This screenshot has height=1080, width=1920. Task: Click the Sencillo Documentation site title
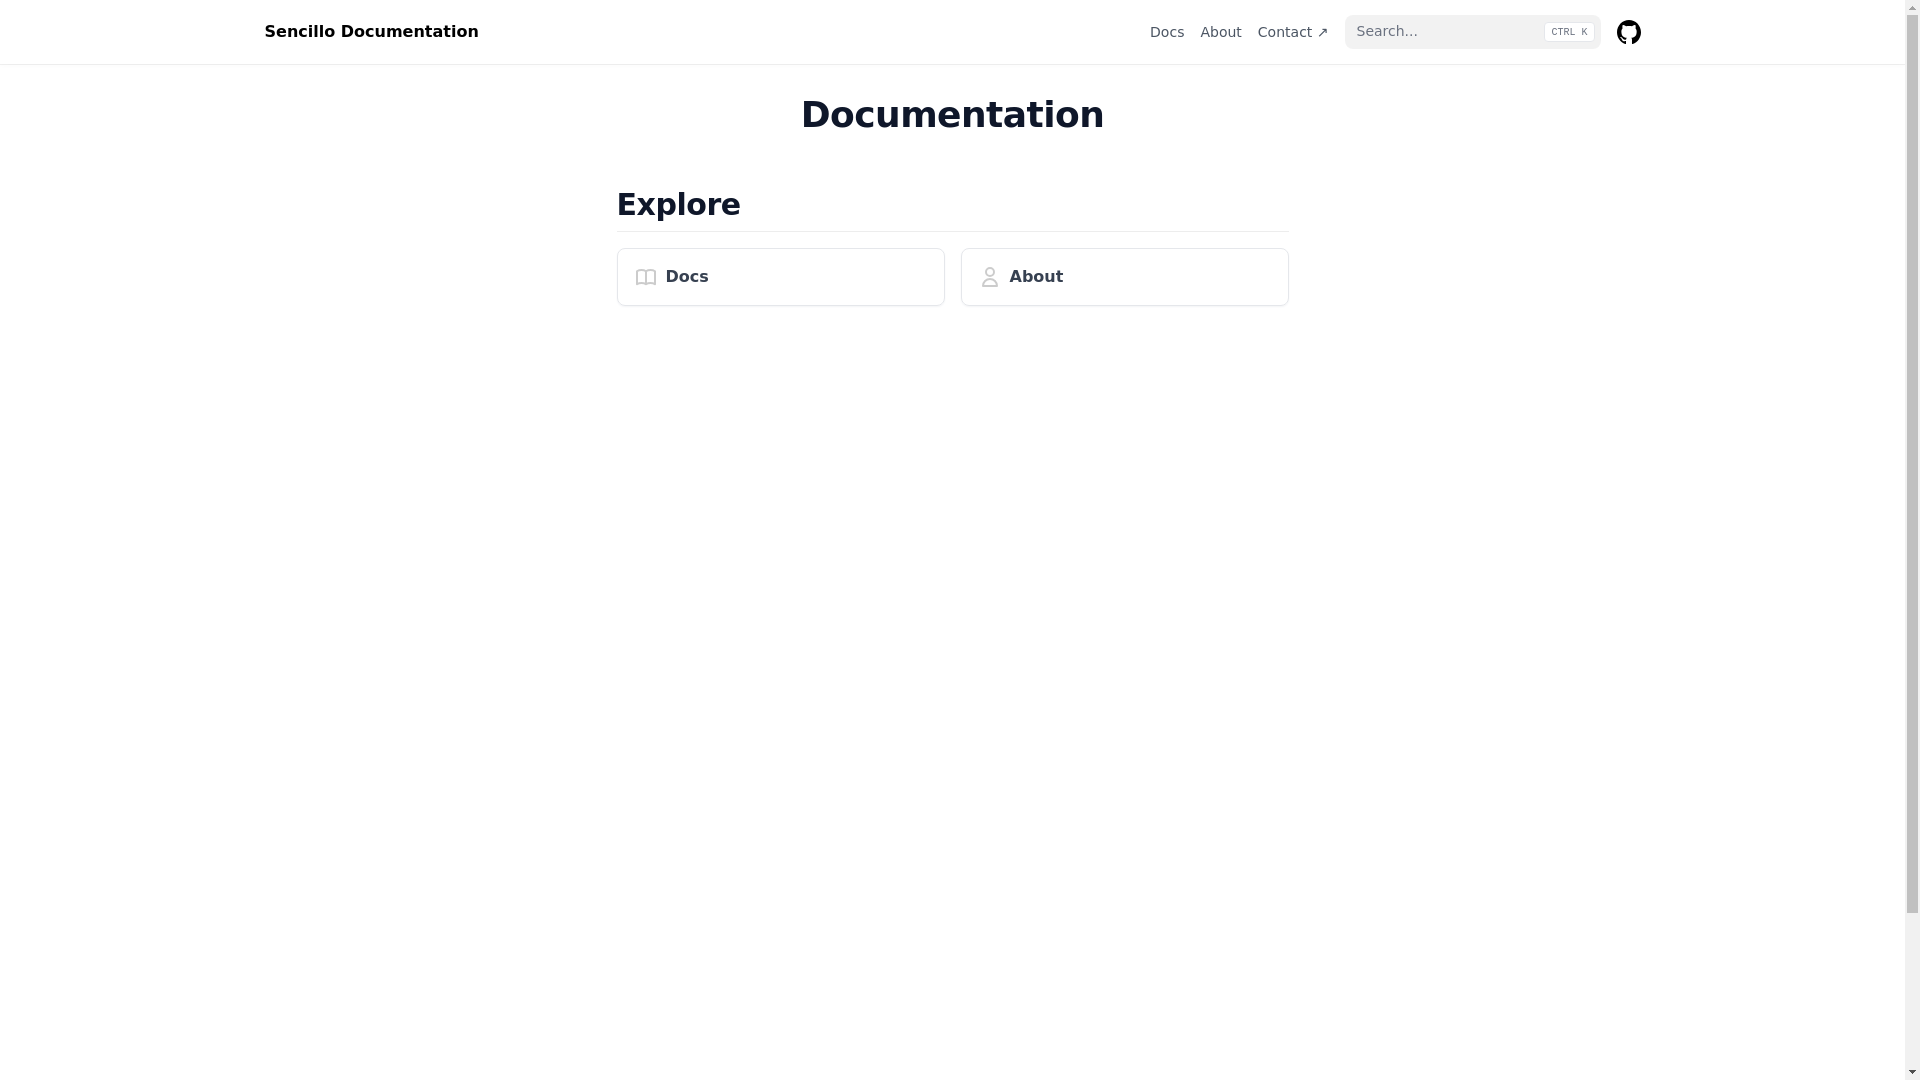[x=371, y=32]
